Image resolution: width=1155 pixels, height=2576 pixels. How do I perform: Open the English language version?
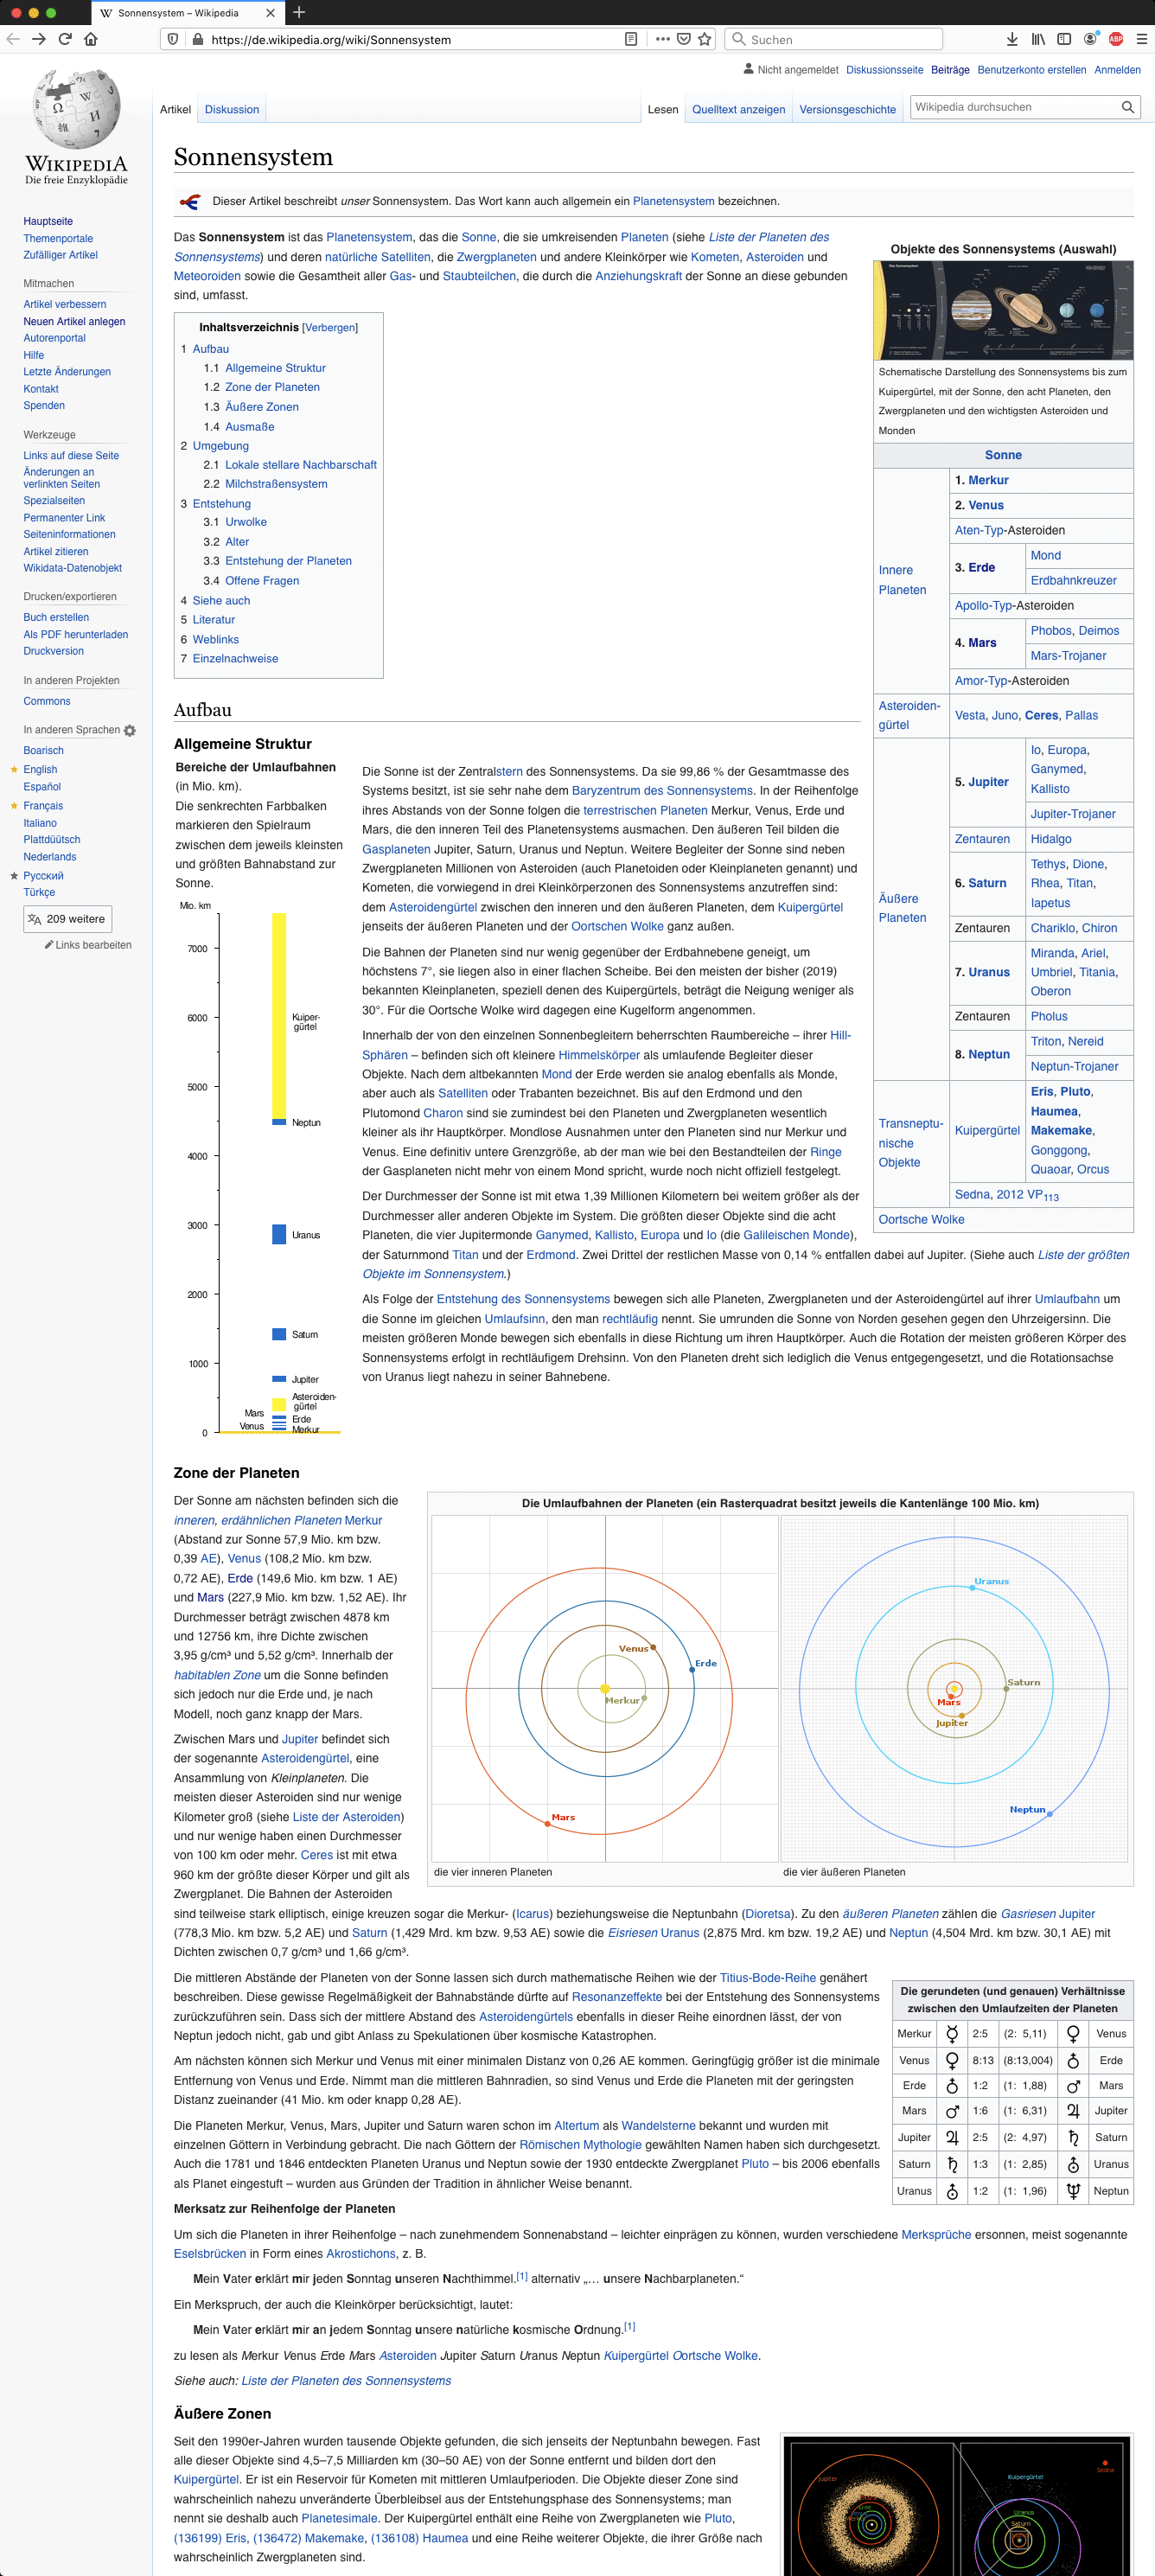[x=40, y=769]
